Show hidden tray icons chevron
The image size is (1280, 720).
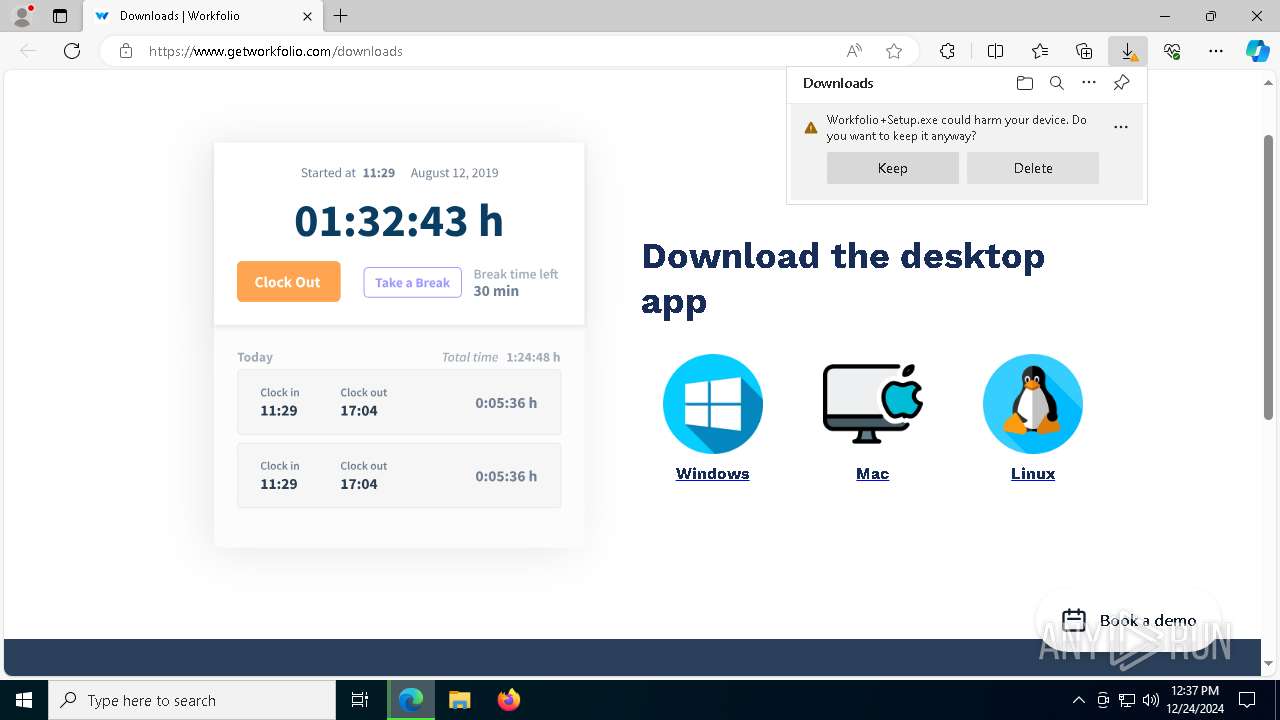[1078, 700]
